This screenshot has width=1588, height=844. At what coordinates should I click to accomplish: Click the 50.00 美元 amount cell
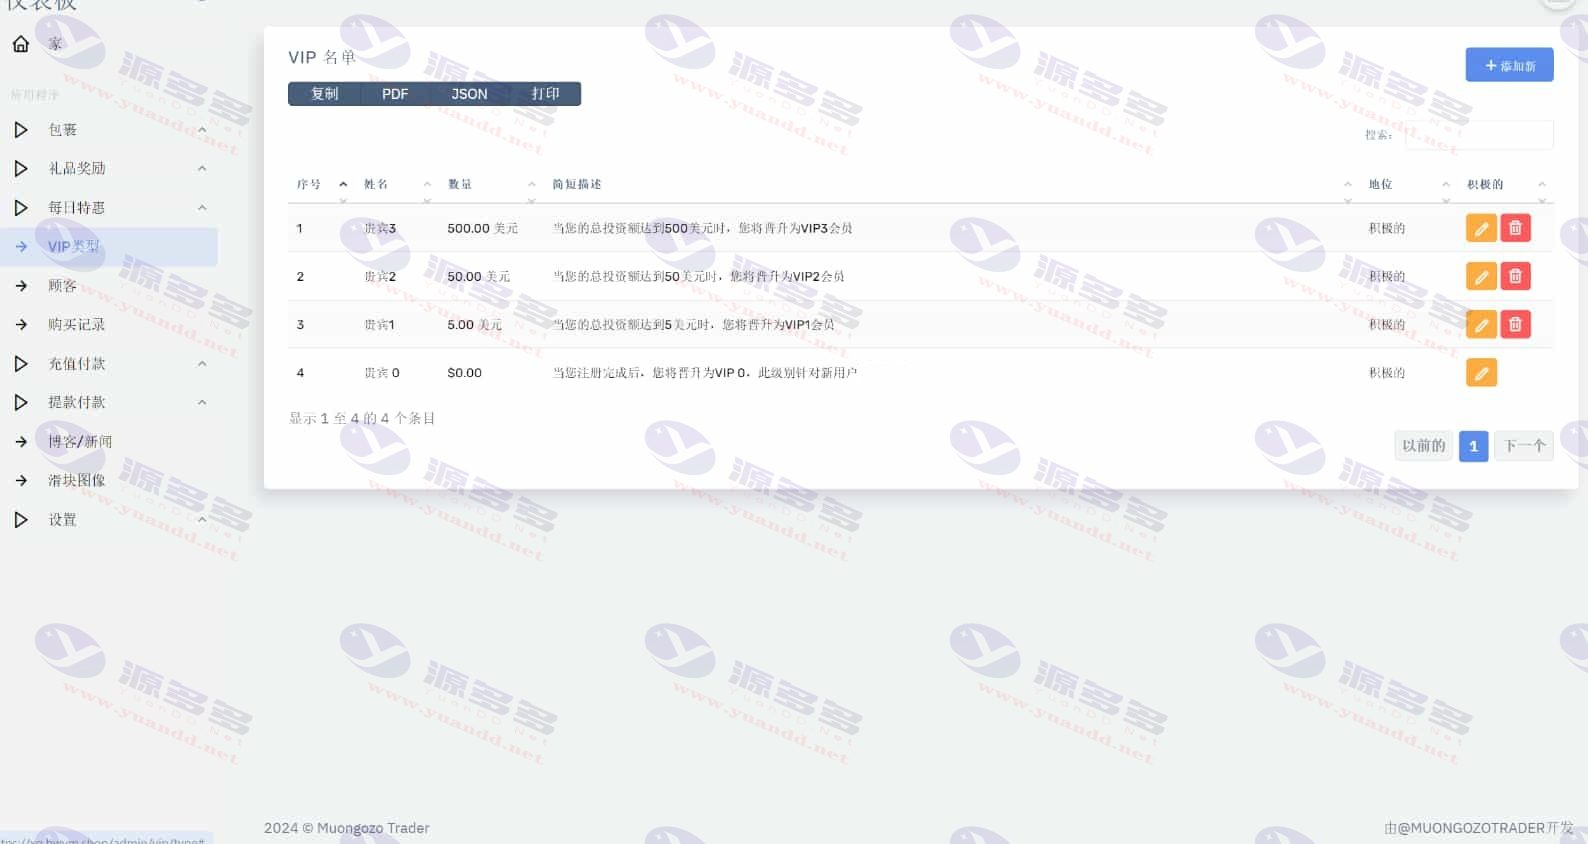(479, 276)
